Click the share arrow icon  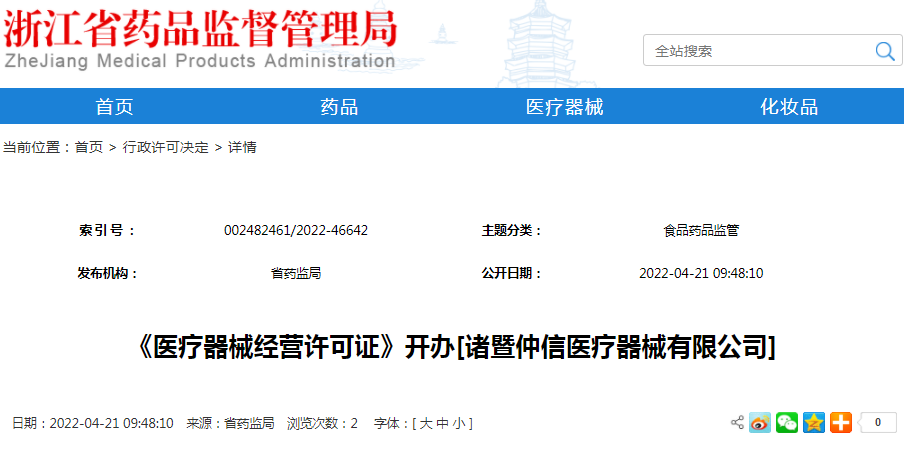pos(737,422)
